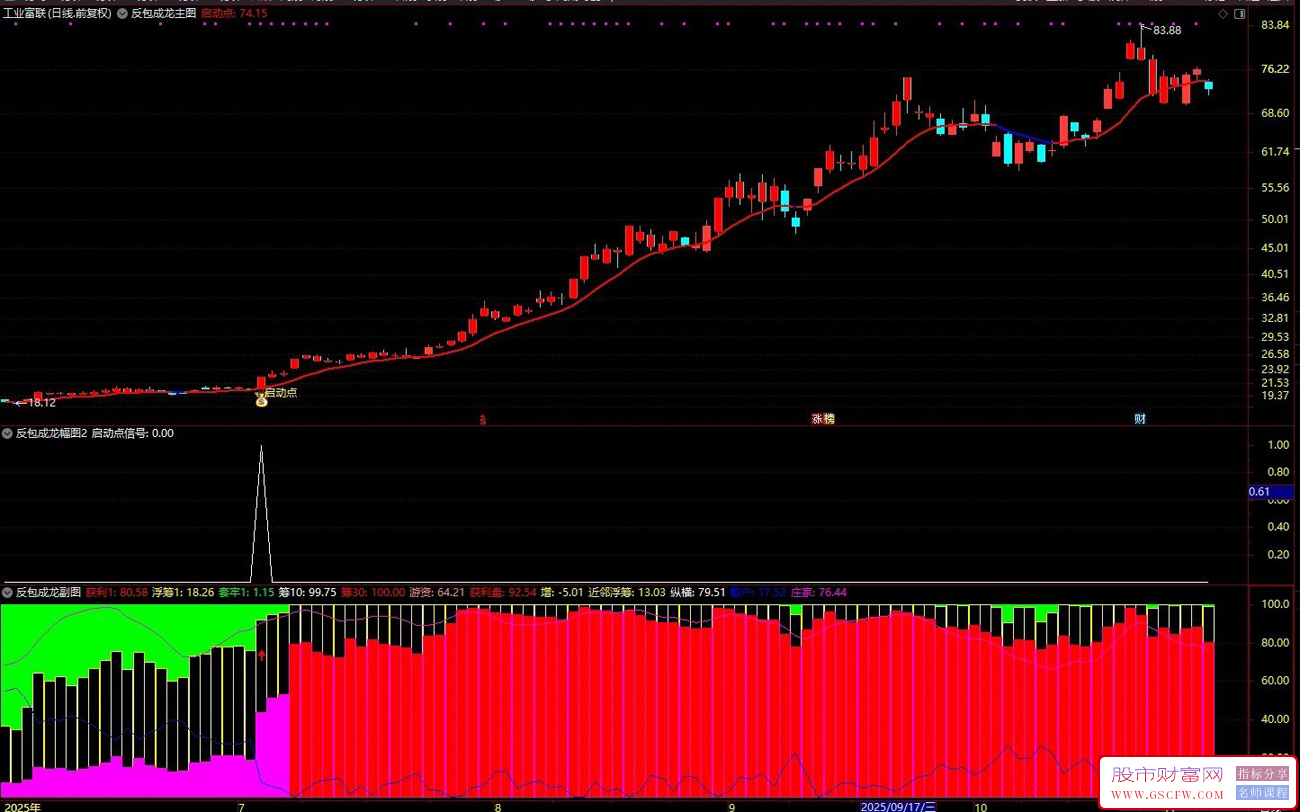This screenshot has width=1300, height=812.
Task: Select the 工业富联(日线.前复权) chart title
Action: pos(56,14)
